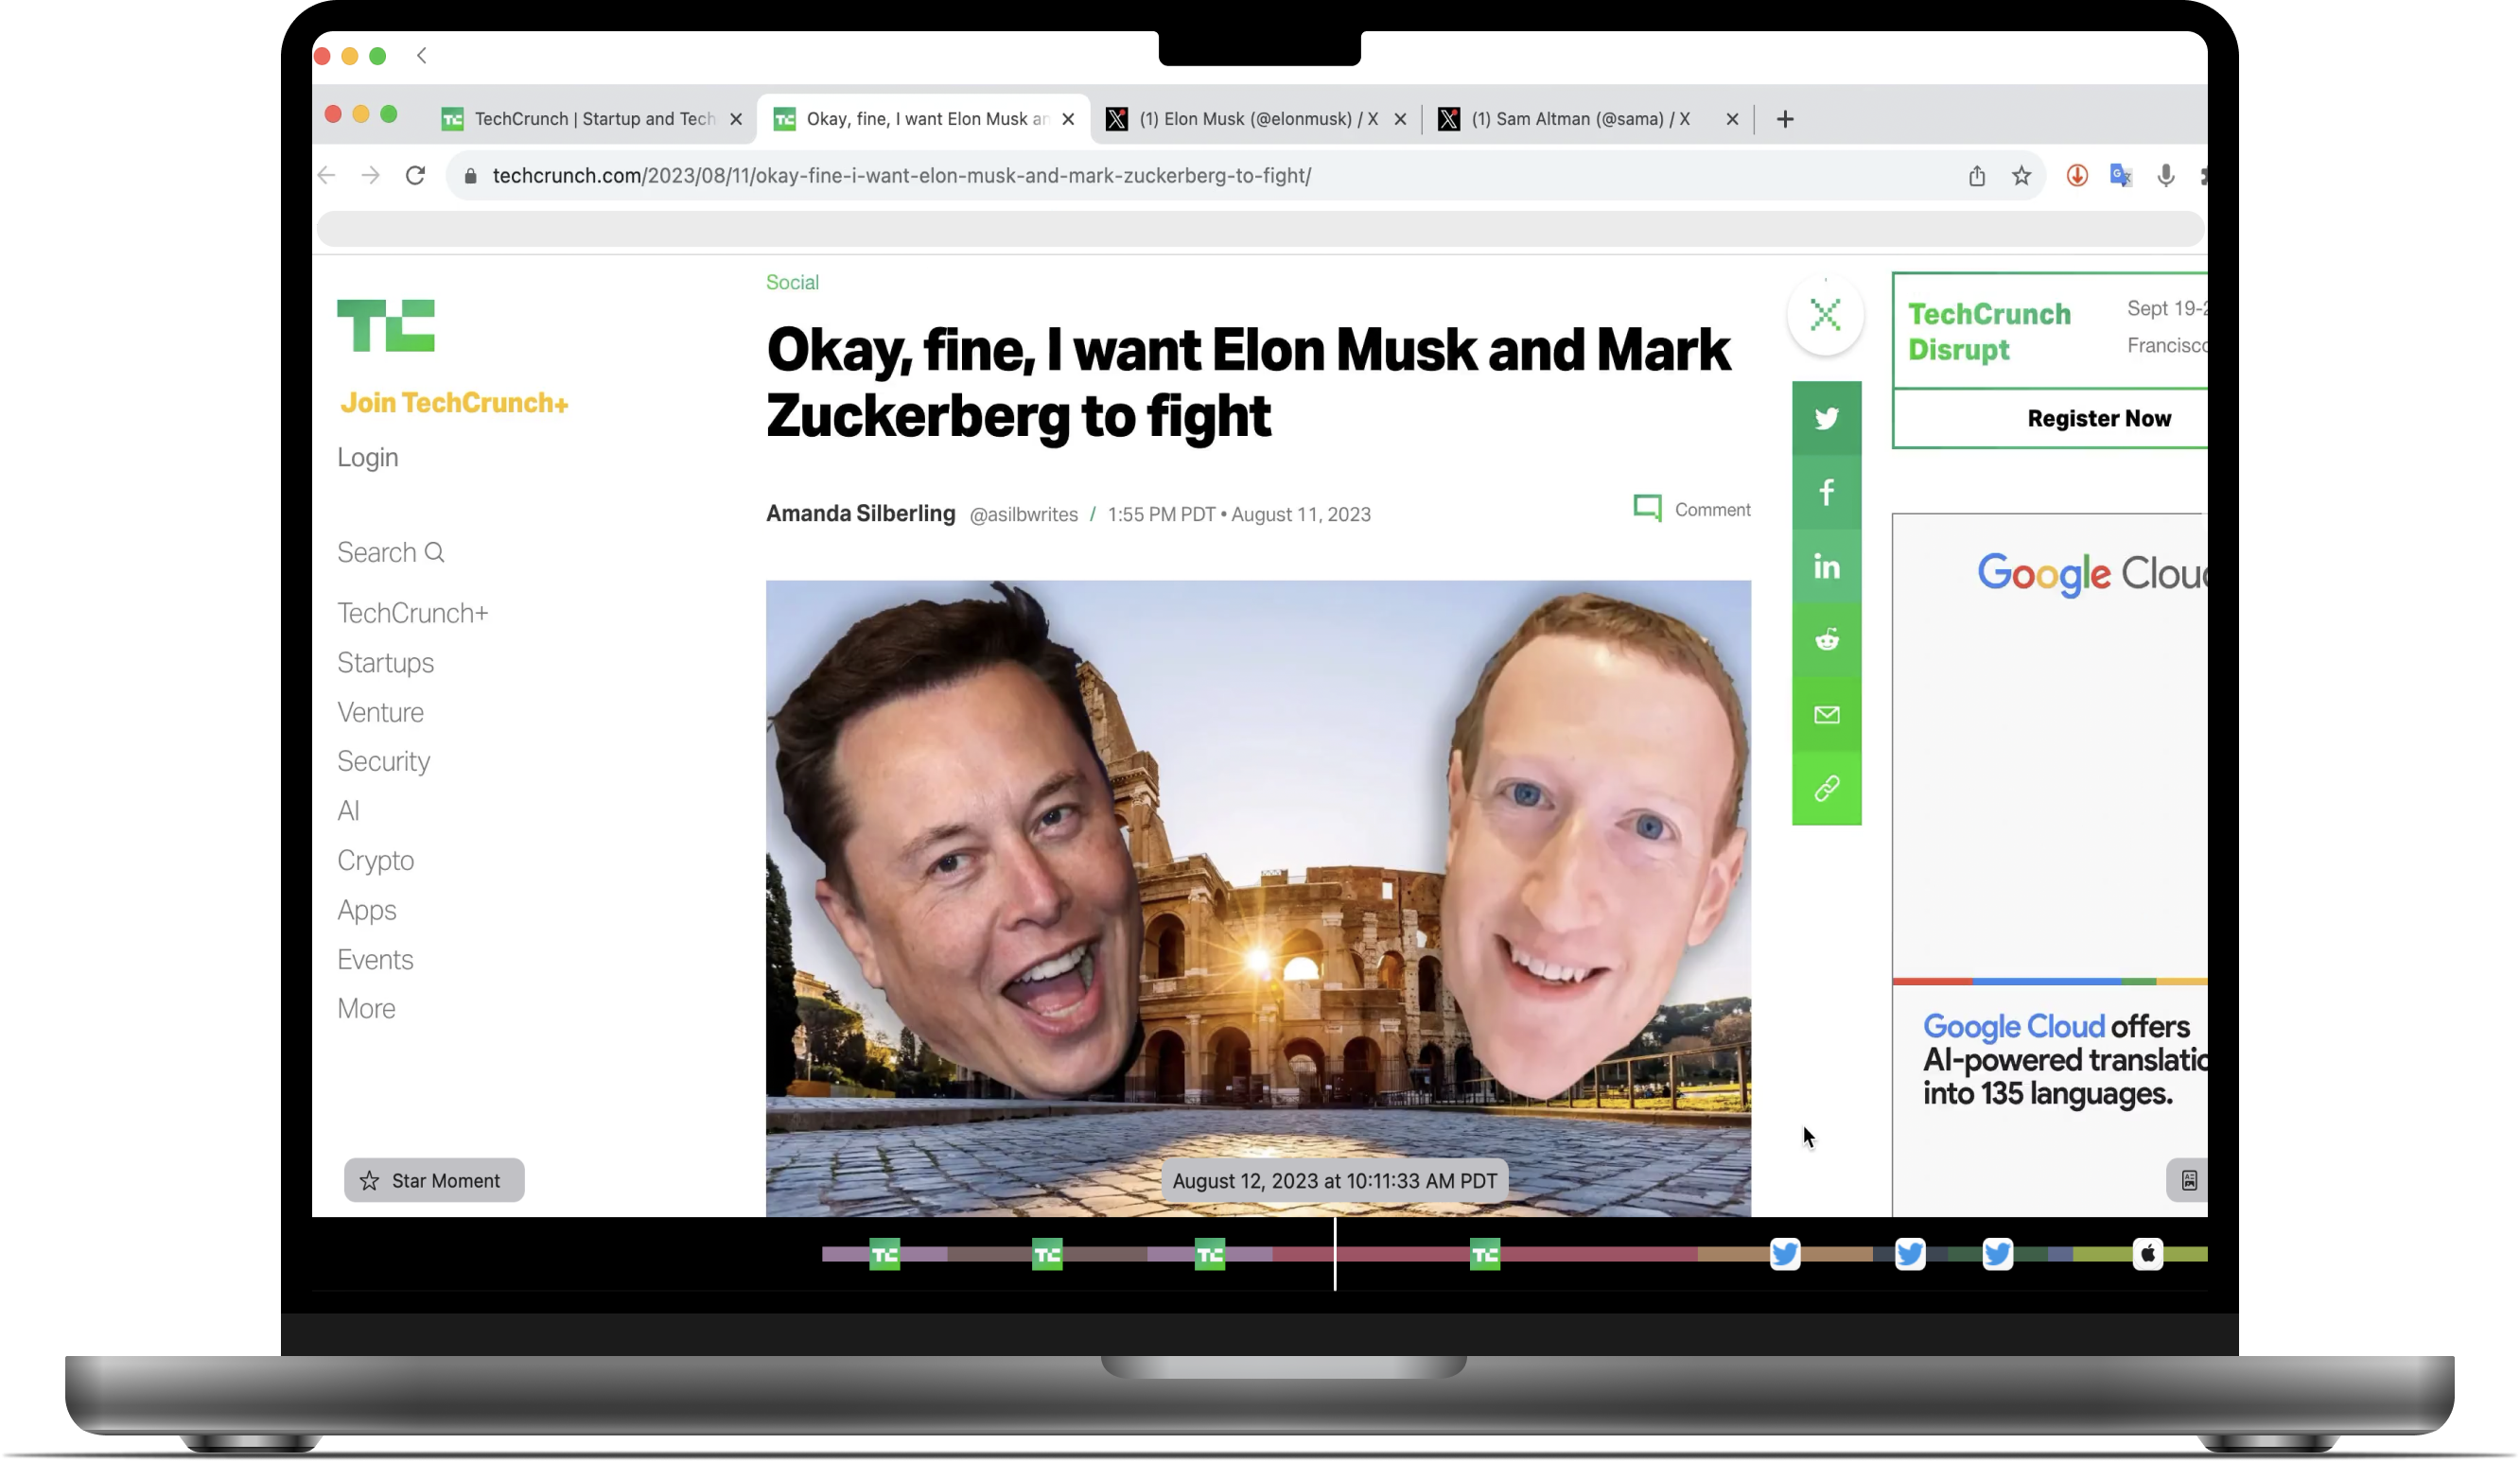Jump to second Twitter timeline marker
Screen dimensions: 2520x1461
pos(1910,1254)
